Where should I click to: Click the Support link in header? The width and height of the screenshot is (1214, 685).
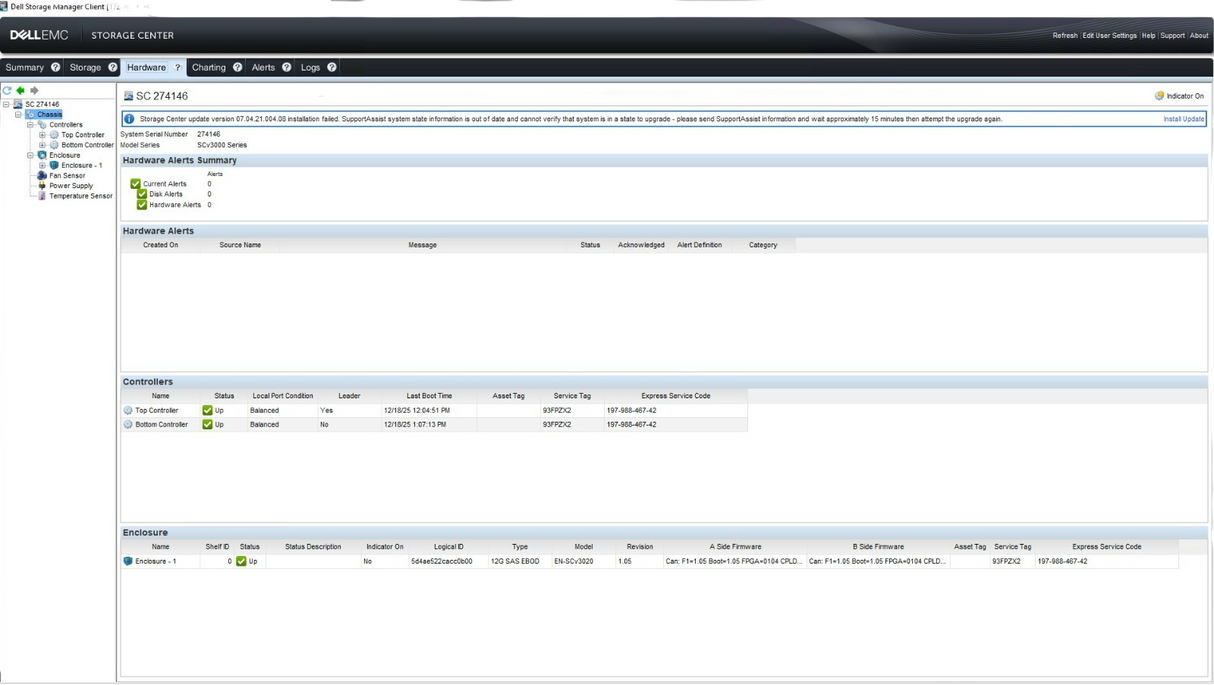(x=1172, y=35)
